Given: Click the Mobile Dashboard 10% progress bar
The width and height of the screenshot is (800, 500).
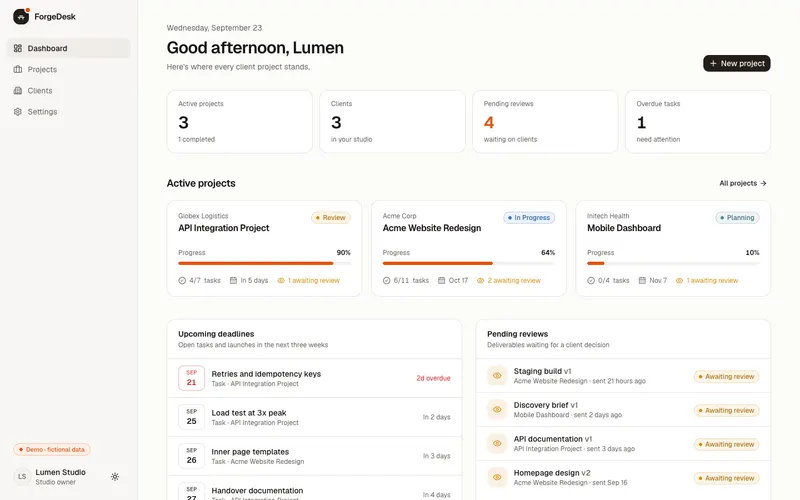Looking at the screenshot, I should pos(673,263).
